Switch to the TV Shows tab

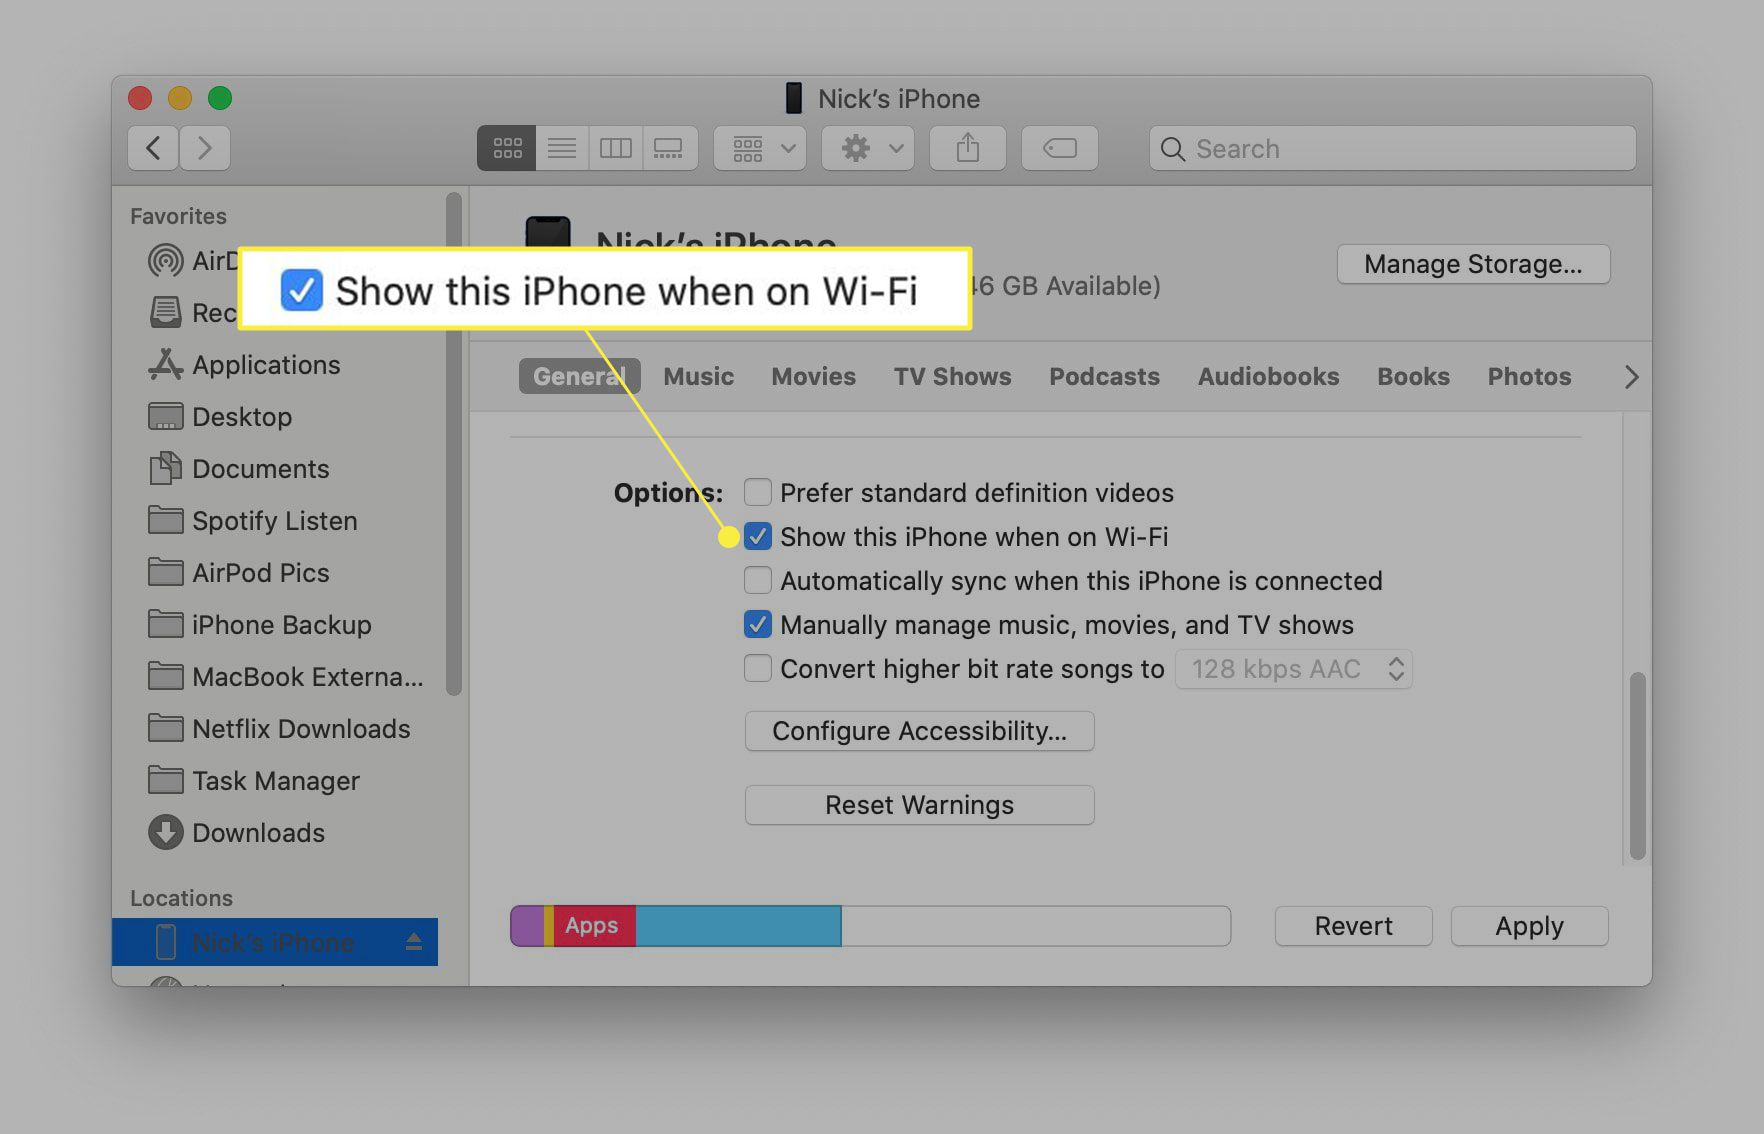click(952, 376)
